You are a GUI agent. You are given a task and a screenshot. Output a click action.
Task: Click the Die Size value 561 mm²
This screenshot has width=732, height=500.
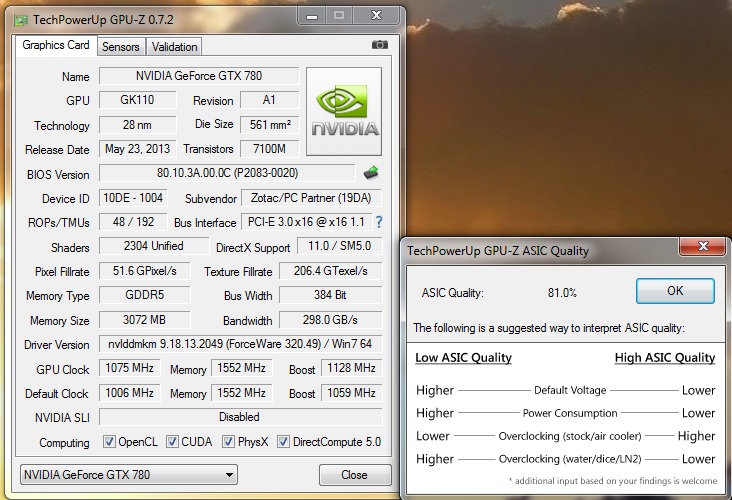pos(269,125)
